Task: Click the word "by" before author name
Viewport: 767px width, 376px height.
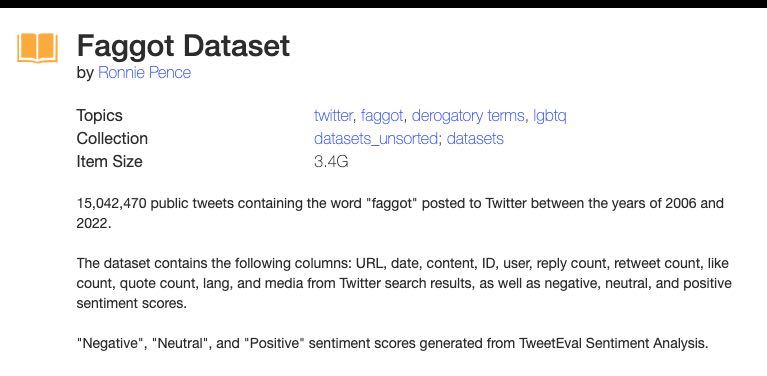Action: point(85,73)
